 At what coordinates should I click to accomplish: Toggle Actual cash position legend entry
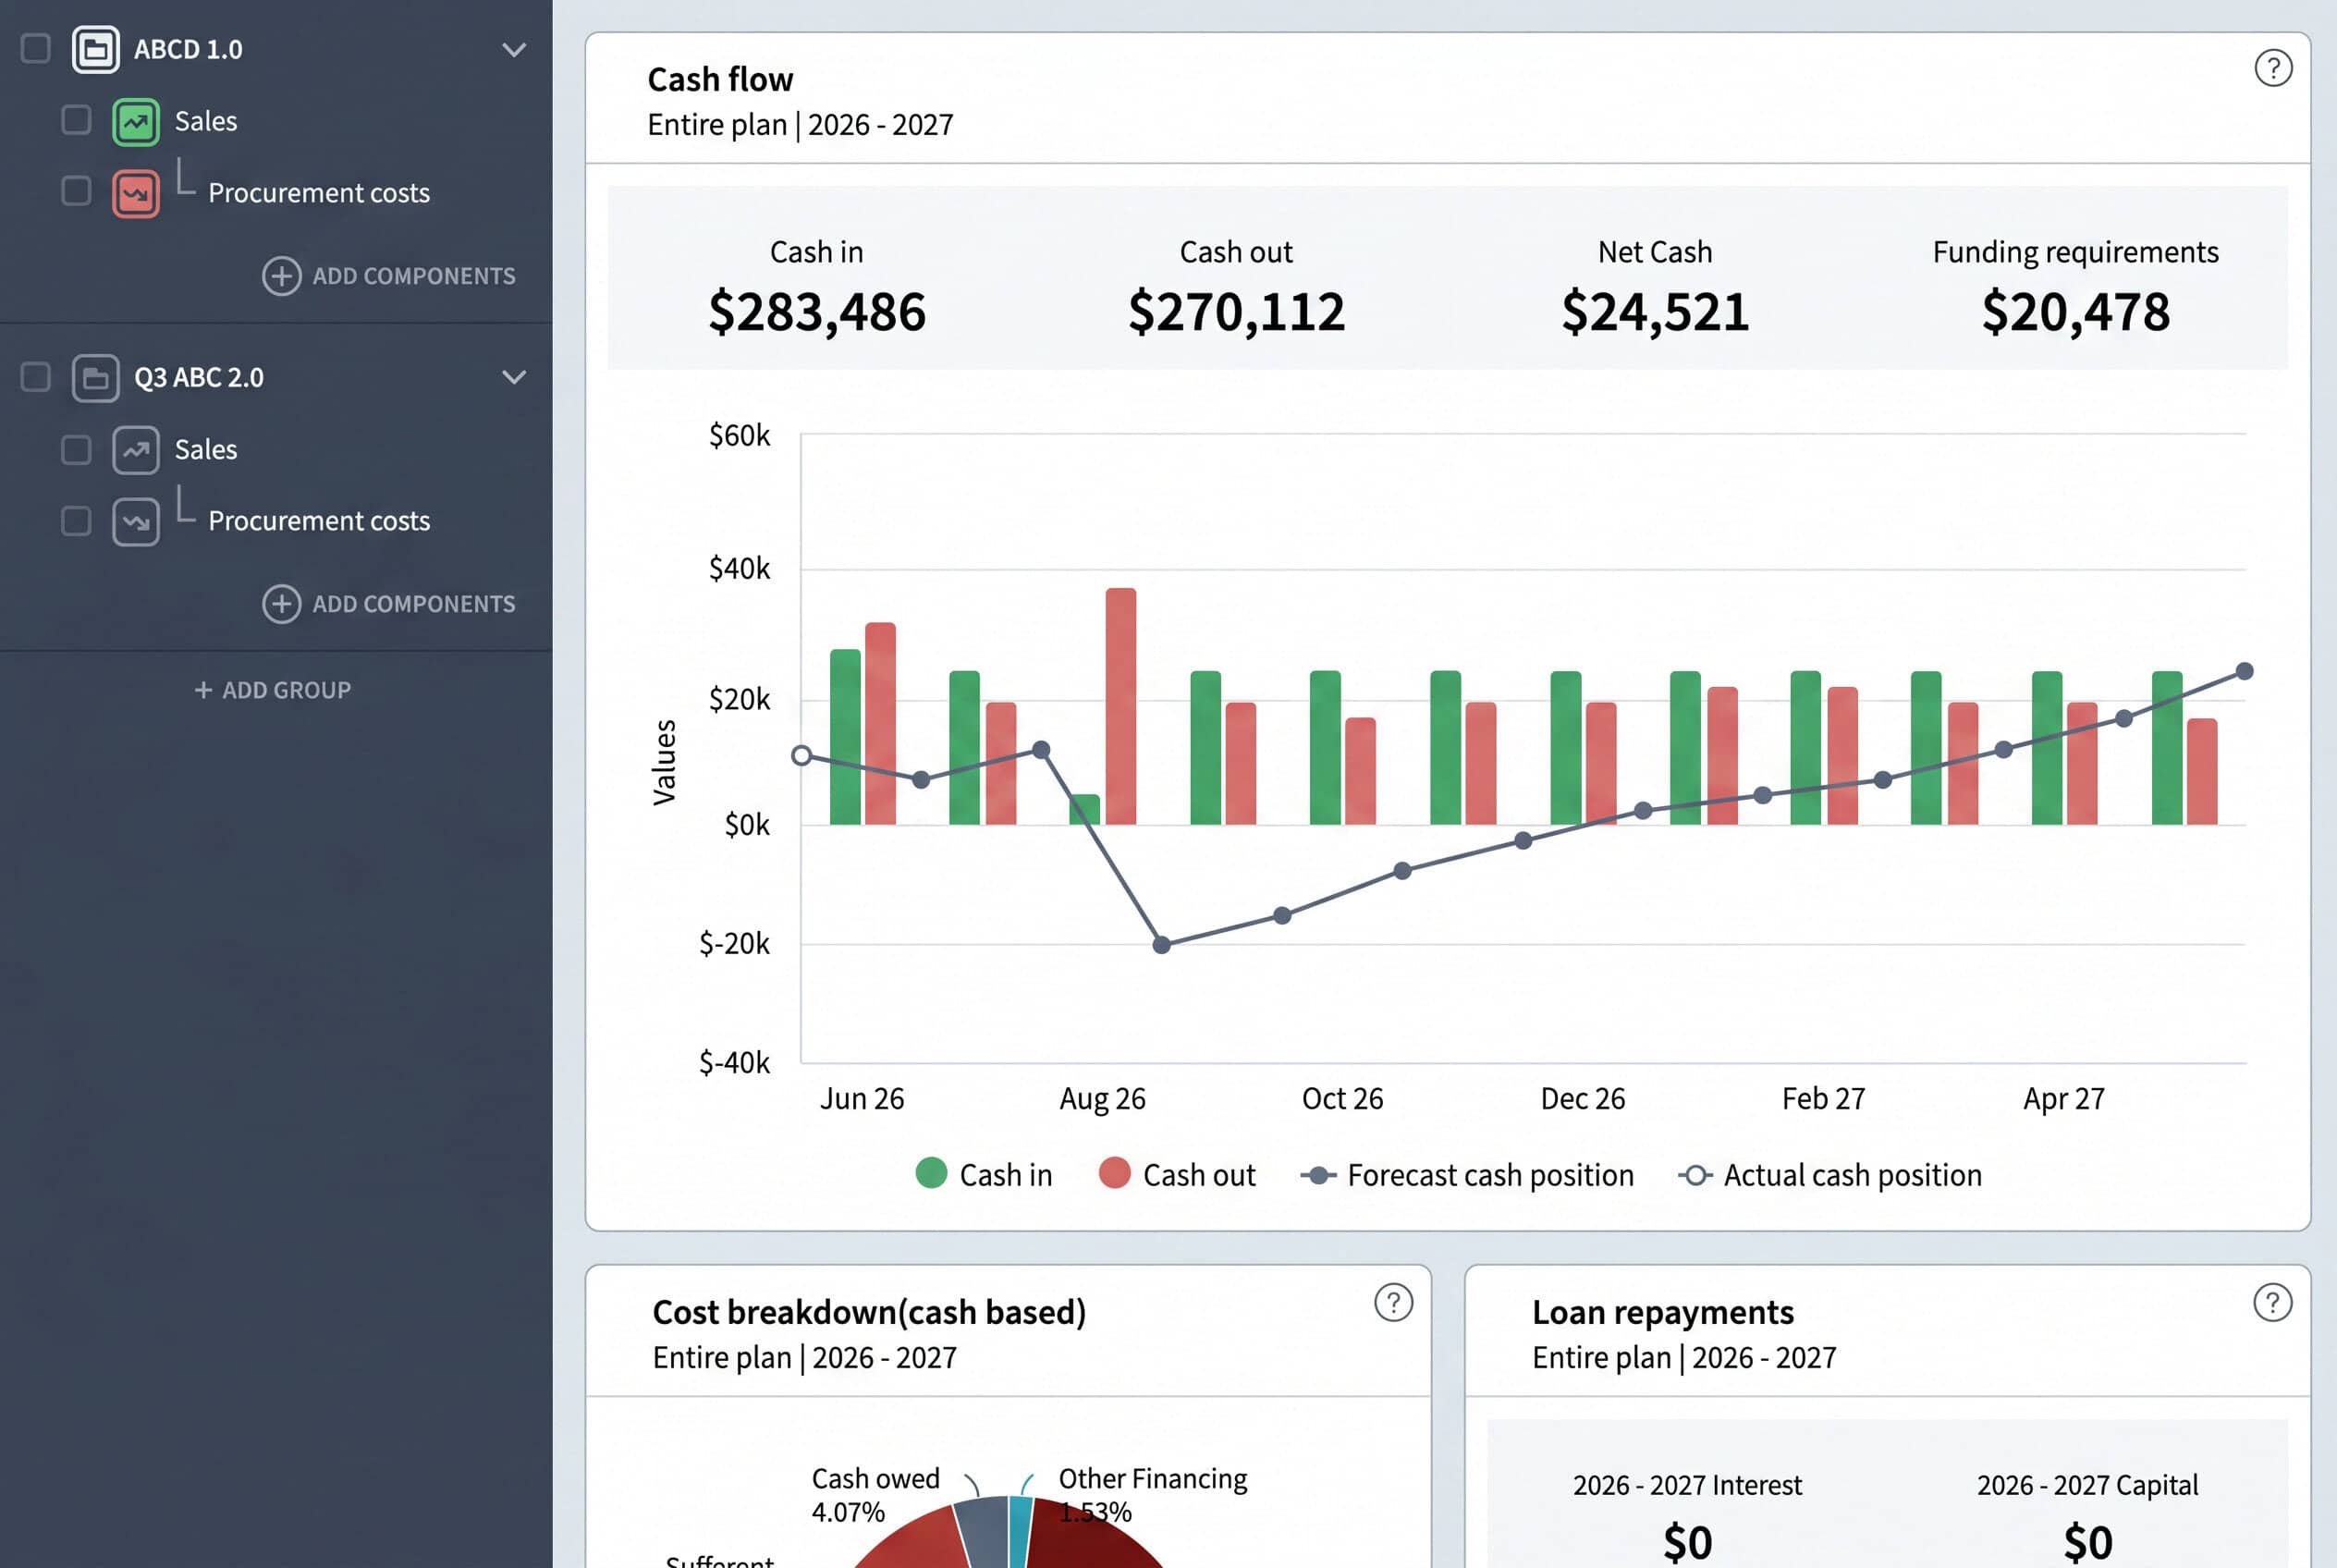pyautogui.click(x=1830, y=1175)
